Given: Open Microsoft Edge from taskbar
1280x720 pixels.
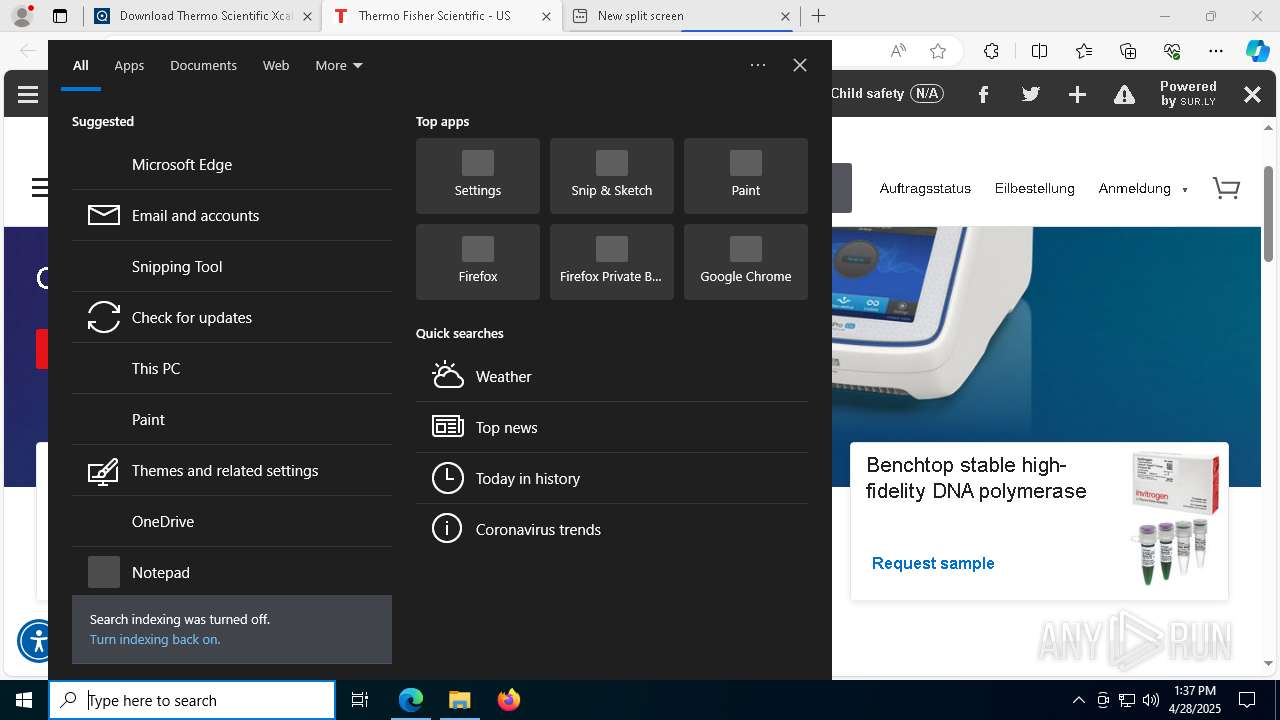Looking at the screenshot, I should coord(411,700).
